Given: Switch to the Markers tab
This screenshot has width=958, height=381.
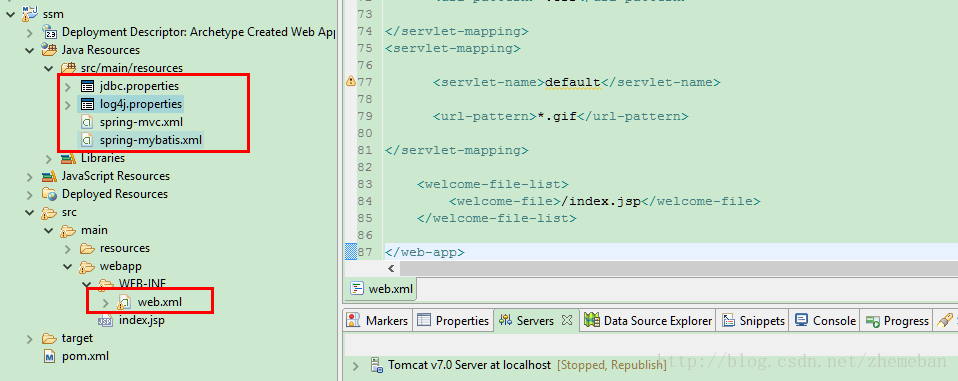Looking at the screenshot, I should tap(378, 321).
